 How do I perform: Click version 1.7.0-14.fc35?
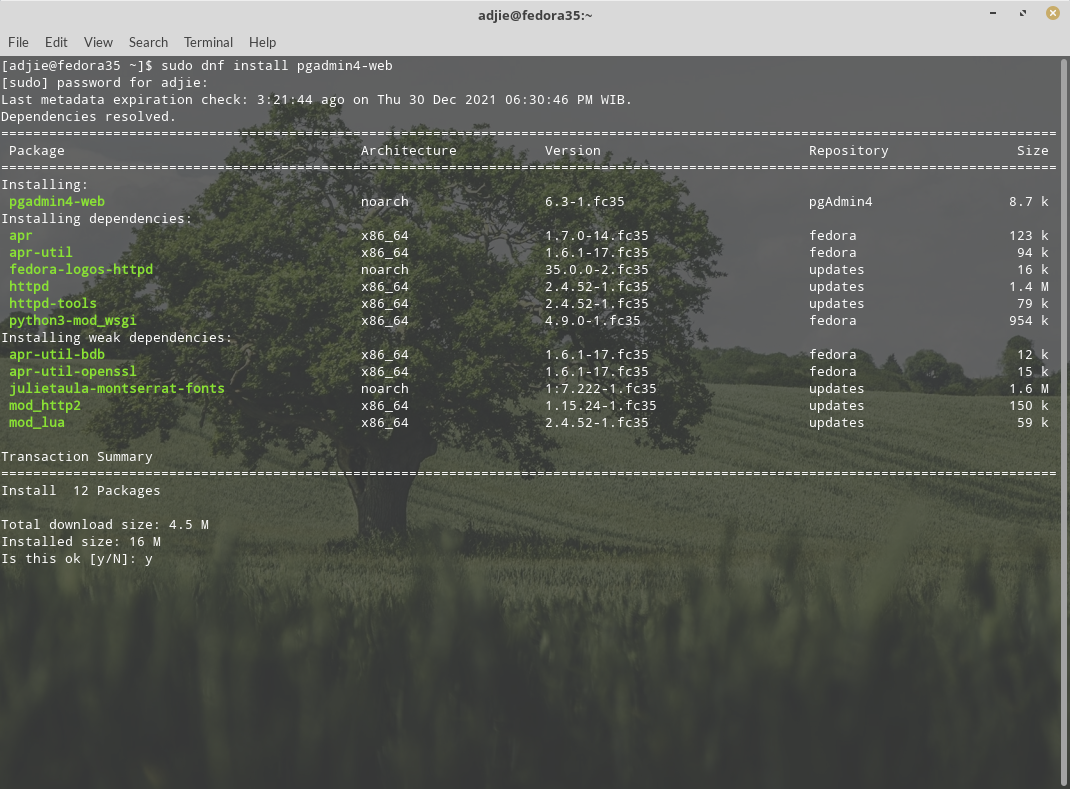[597, 235]
